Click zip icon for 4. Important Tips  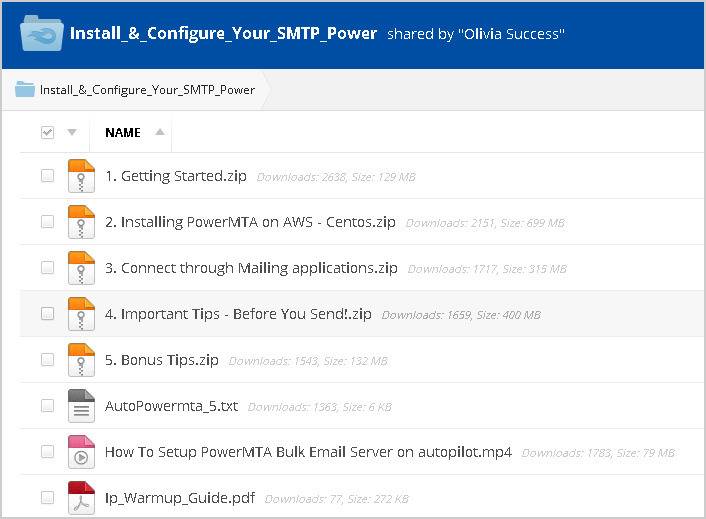[x=81, y=314]
